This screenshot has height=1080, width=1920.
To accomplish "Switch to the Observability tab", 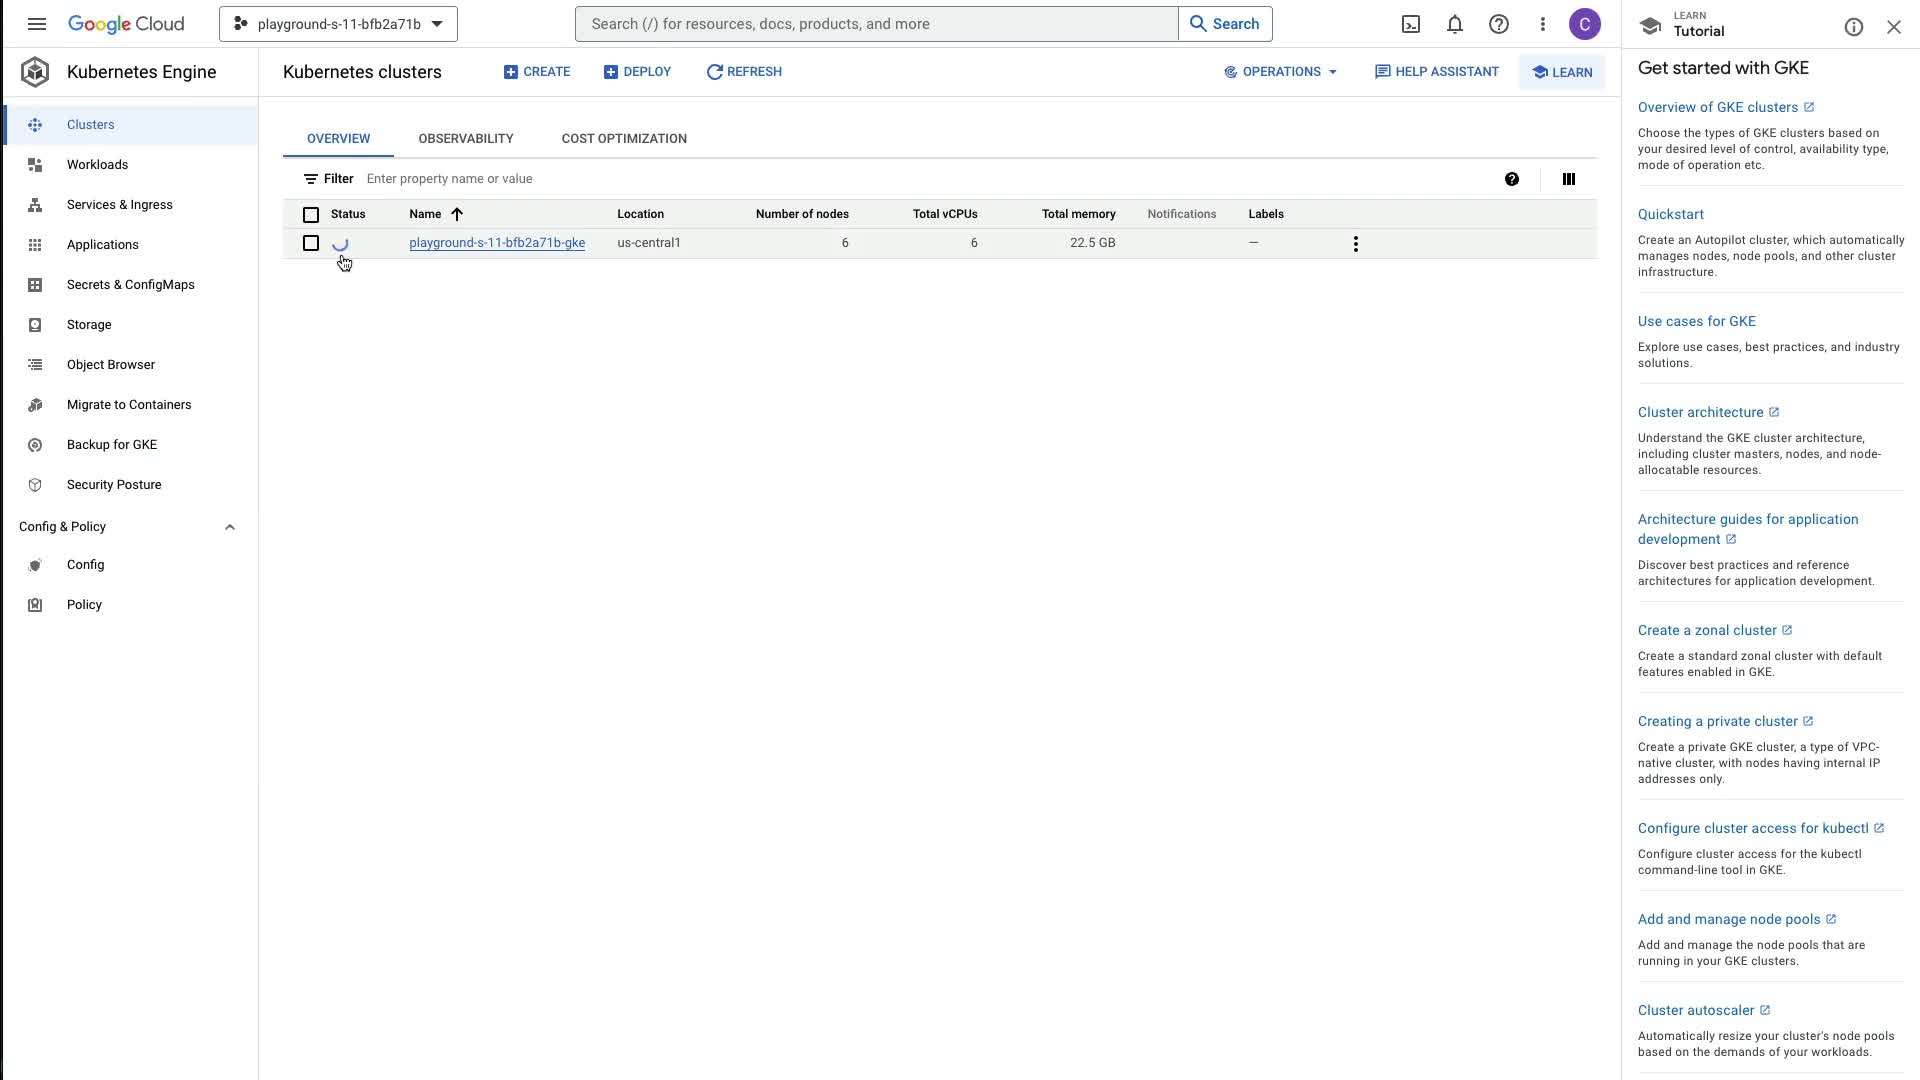I will tap(465, 139).
